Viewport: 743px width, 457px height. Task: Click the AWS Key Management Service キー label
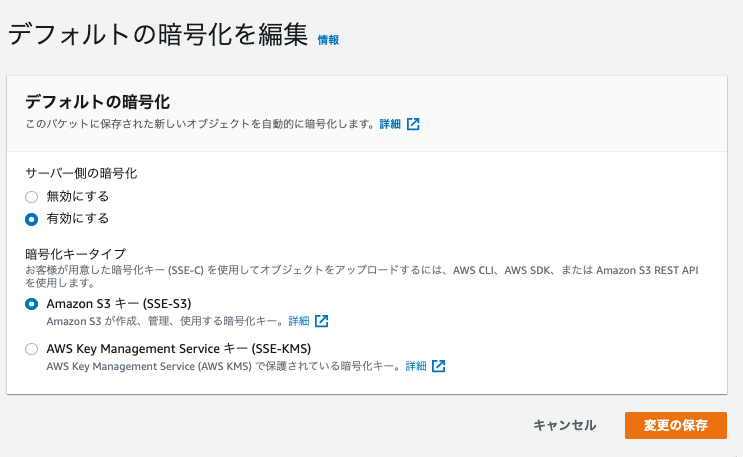tap(179, 349)
